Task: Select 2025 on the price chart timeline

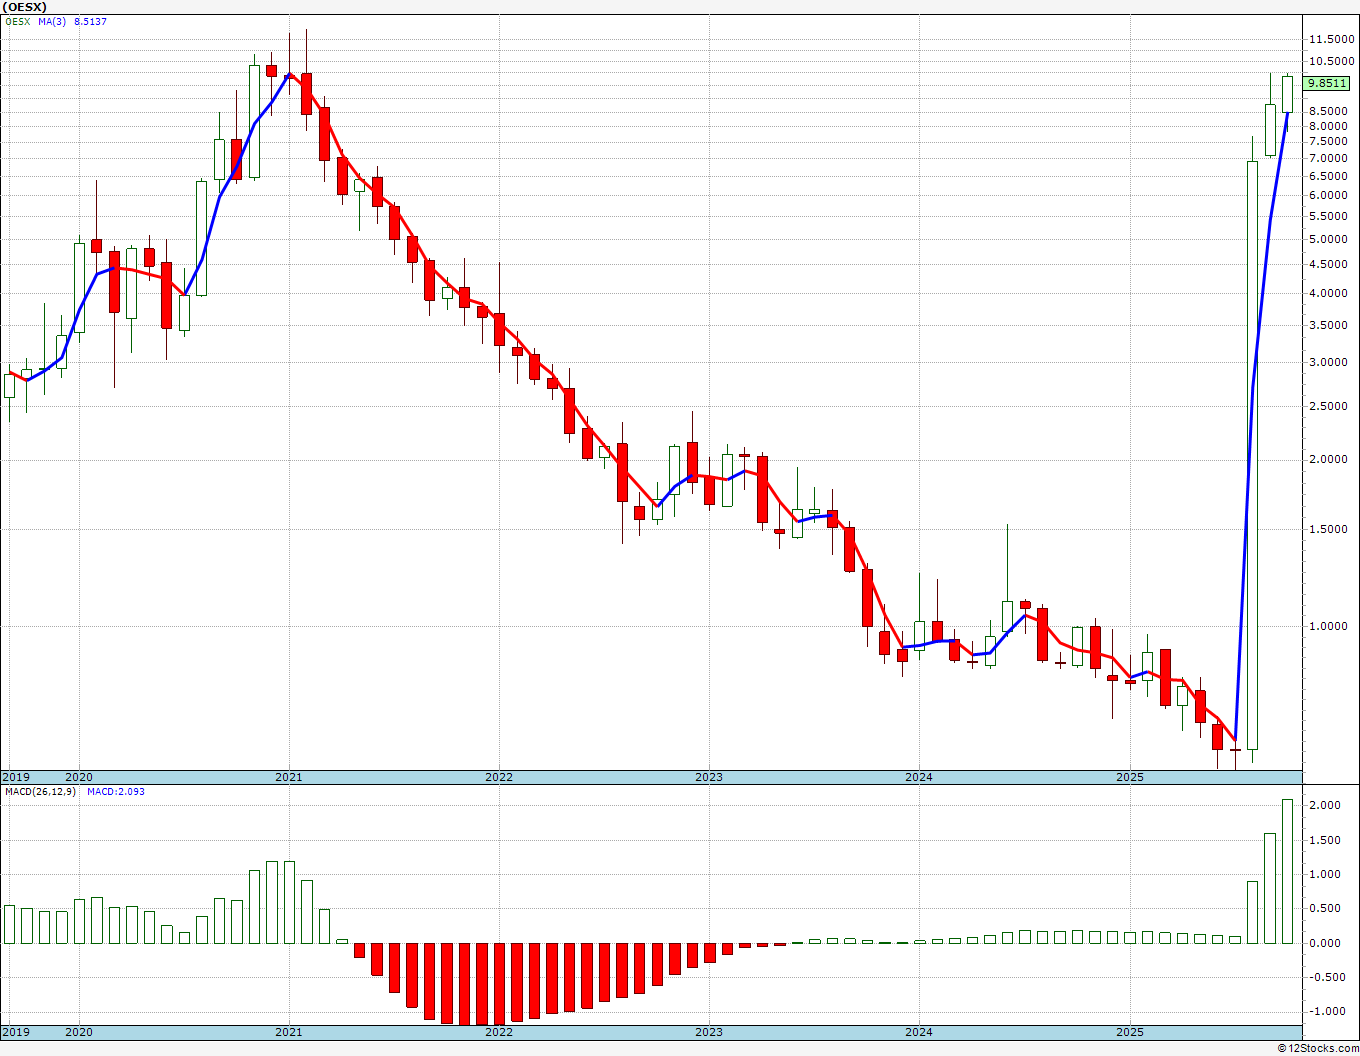Action: tap(1129, 777)
